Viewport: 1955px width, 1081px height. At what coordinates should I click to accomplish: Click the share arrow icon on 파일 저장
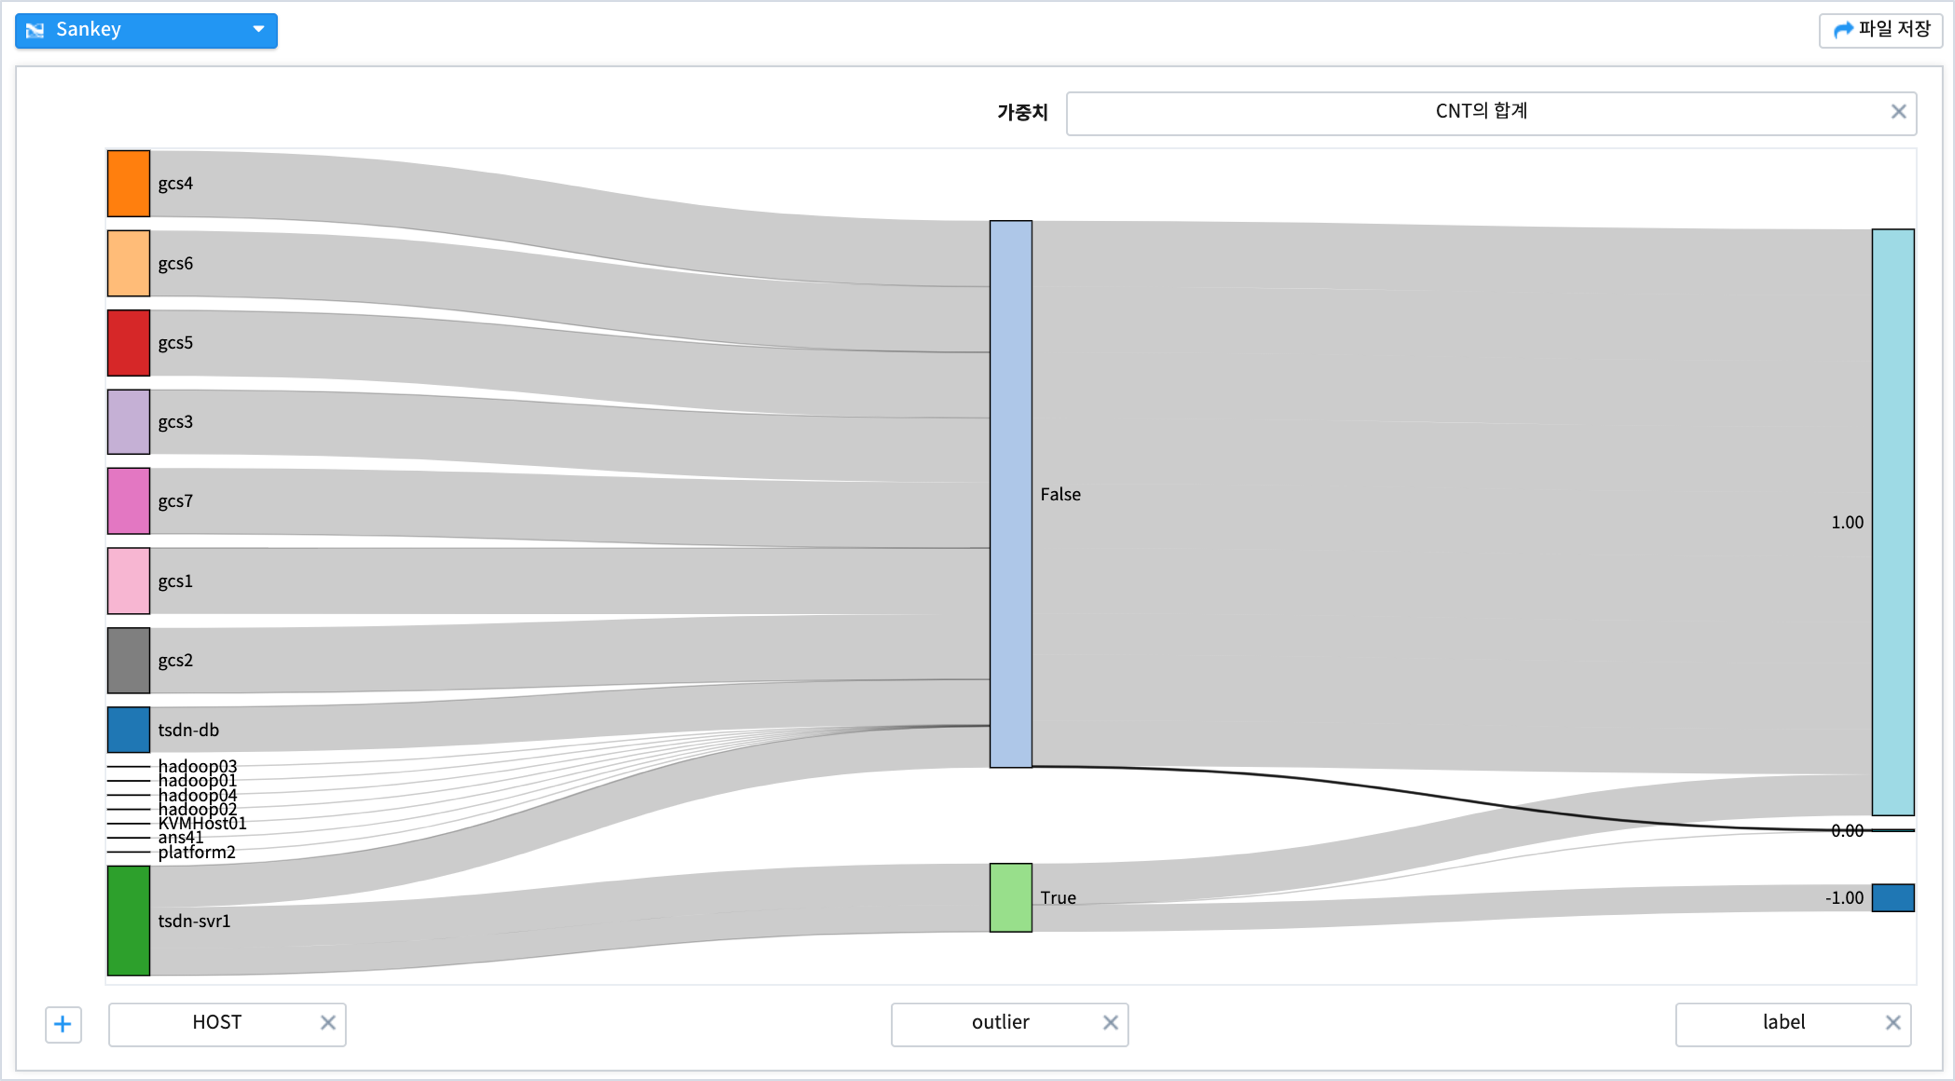click(x=1842, y=31)
